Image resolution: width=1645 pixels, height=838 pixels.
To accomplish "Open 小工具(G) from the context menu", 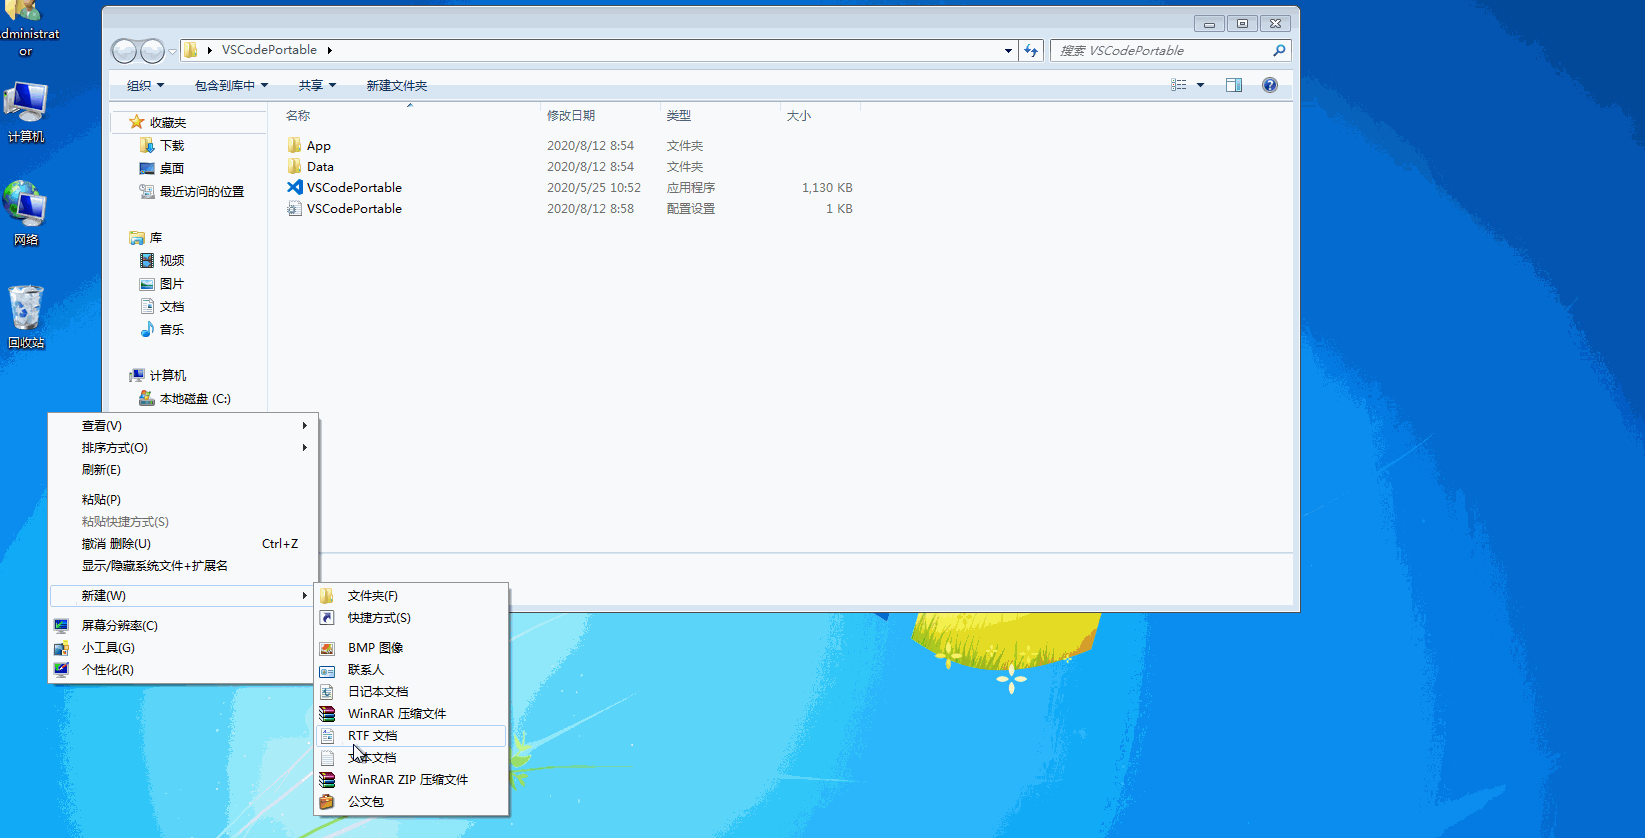I will pos(183,648).
